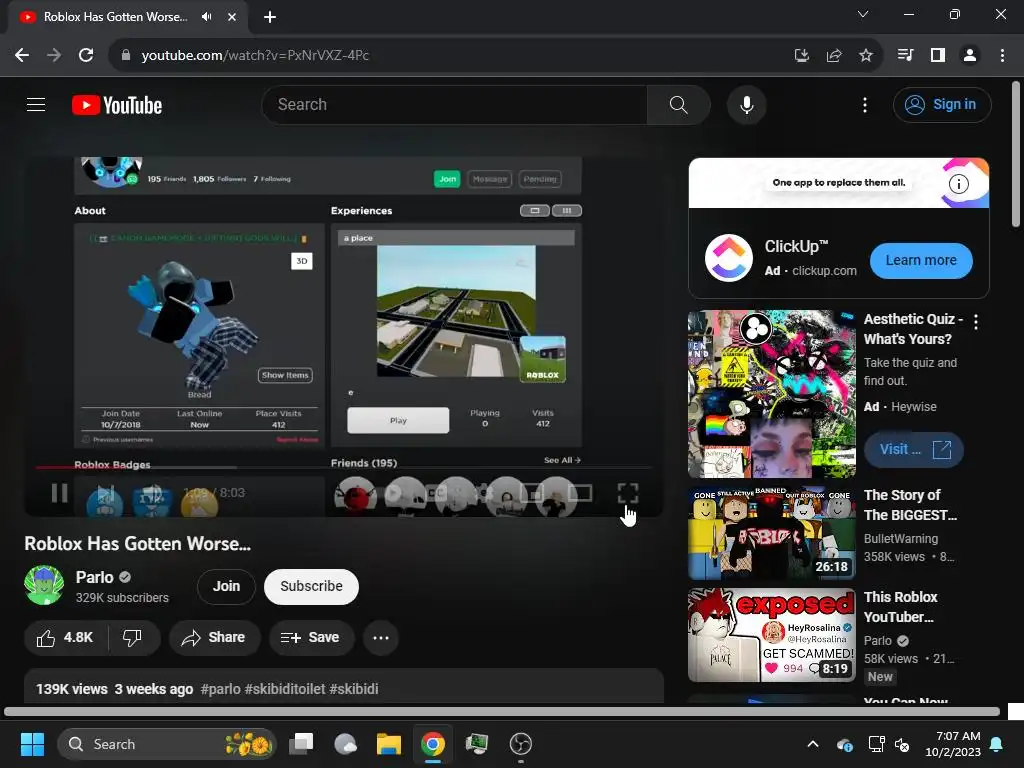Toggle Chrome side panel

(938, 56)
